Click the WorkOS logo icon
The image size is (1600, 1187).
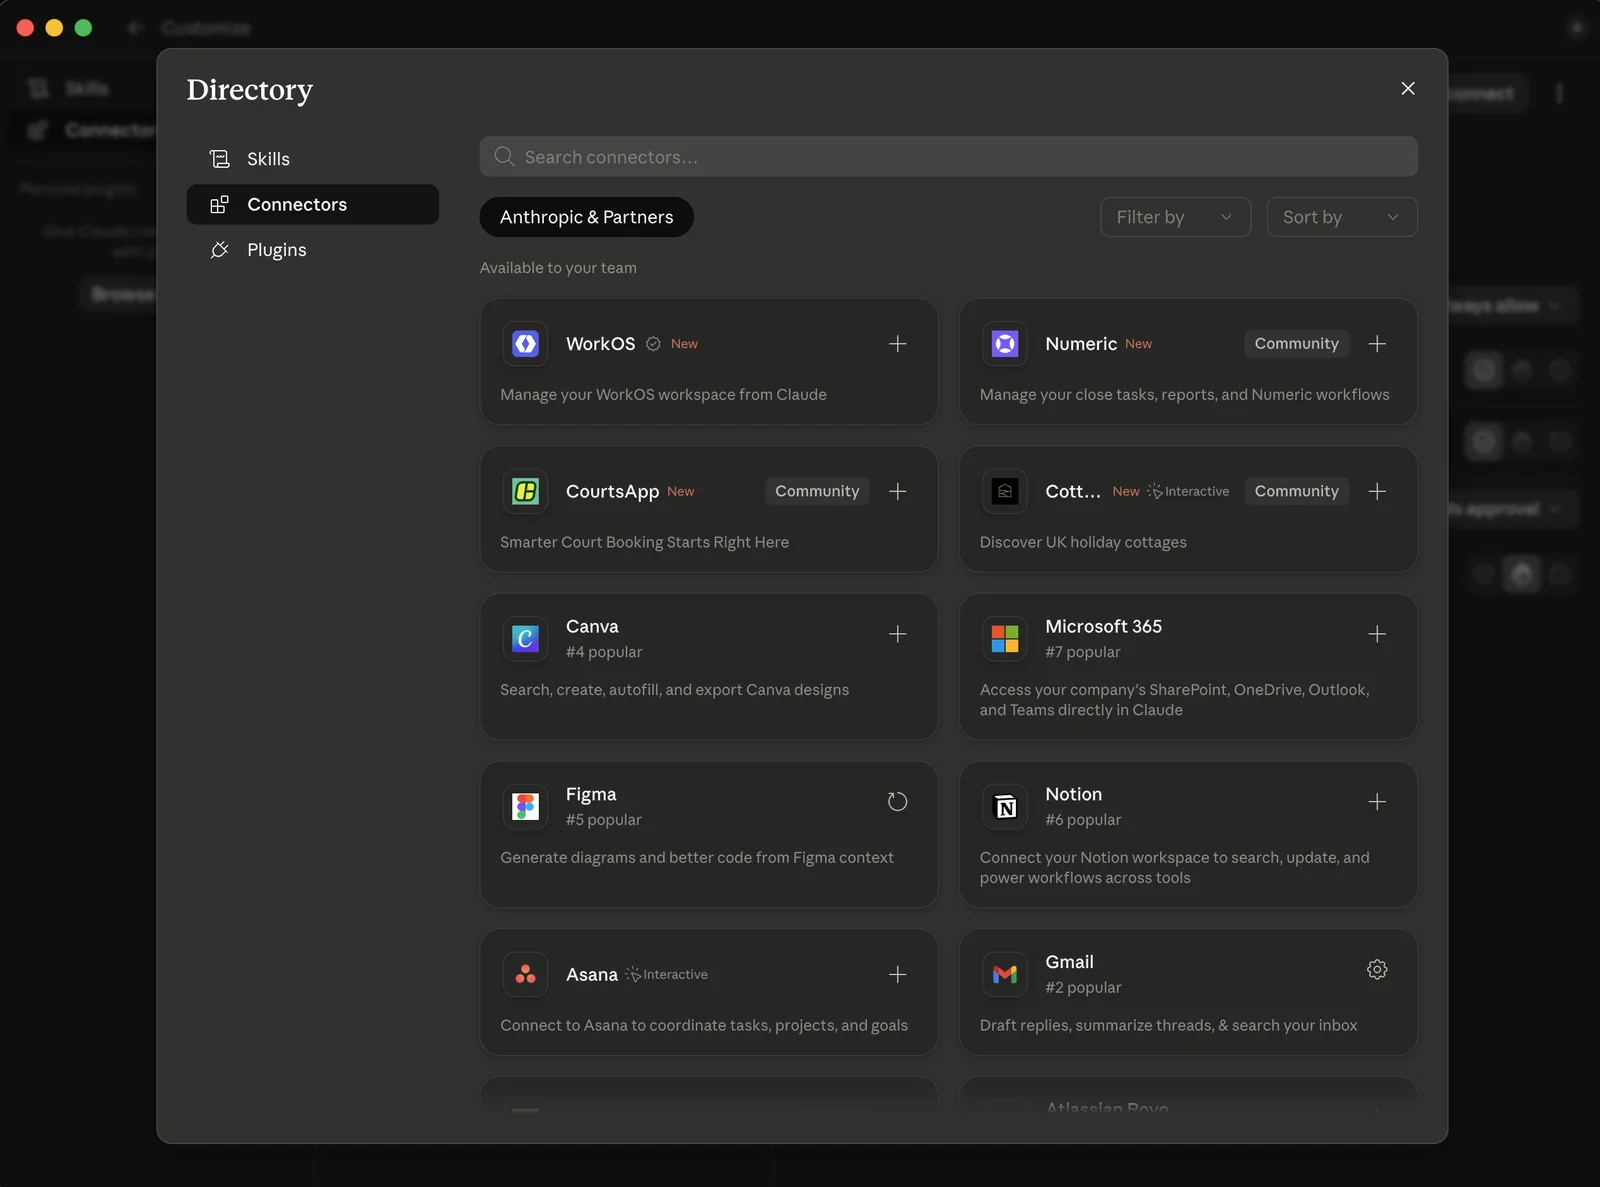pos(525,344)
